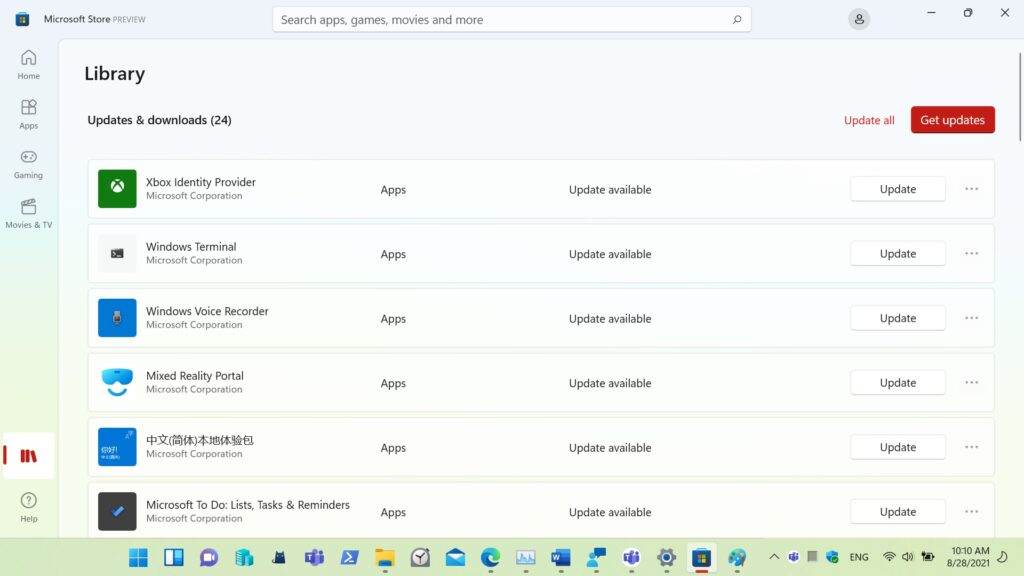The width and height of the screenshot is (1024, 576).
Task: Update Microsoft To Do app
Action: (x=897, y=512)
